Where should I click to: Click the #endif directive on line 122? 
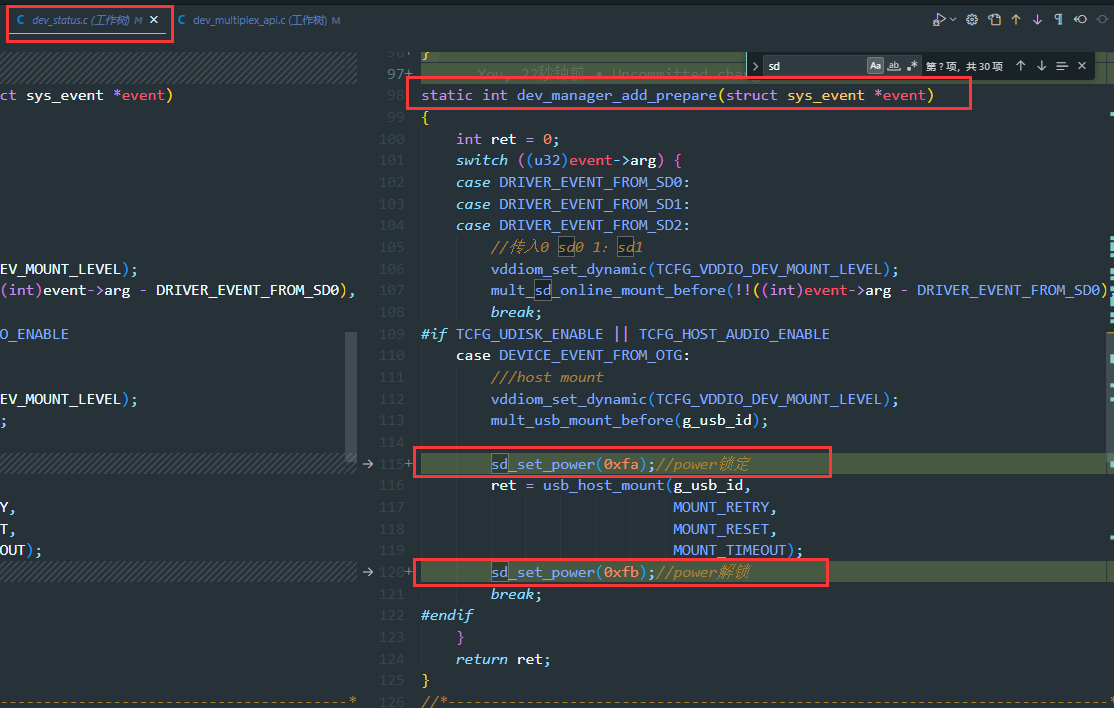pos(447,615)
